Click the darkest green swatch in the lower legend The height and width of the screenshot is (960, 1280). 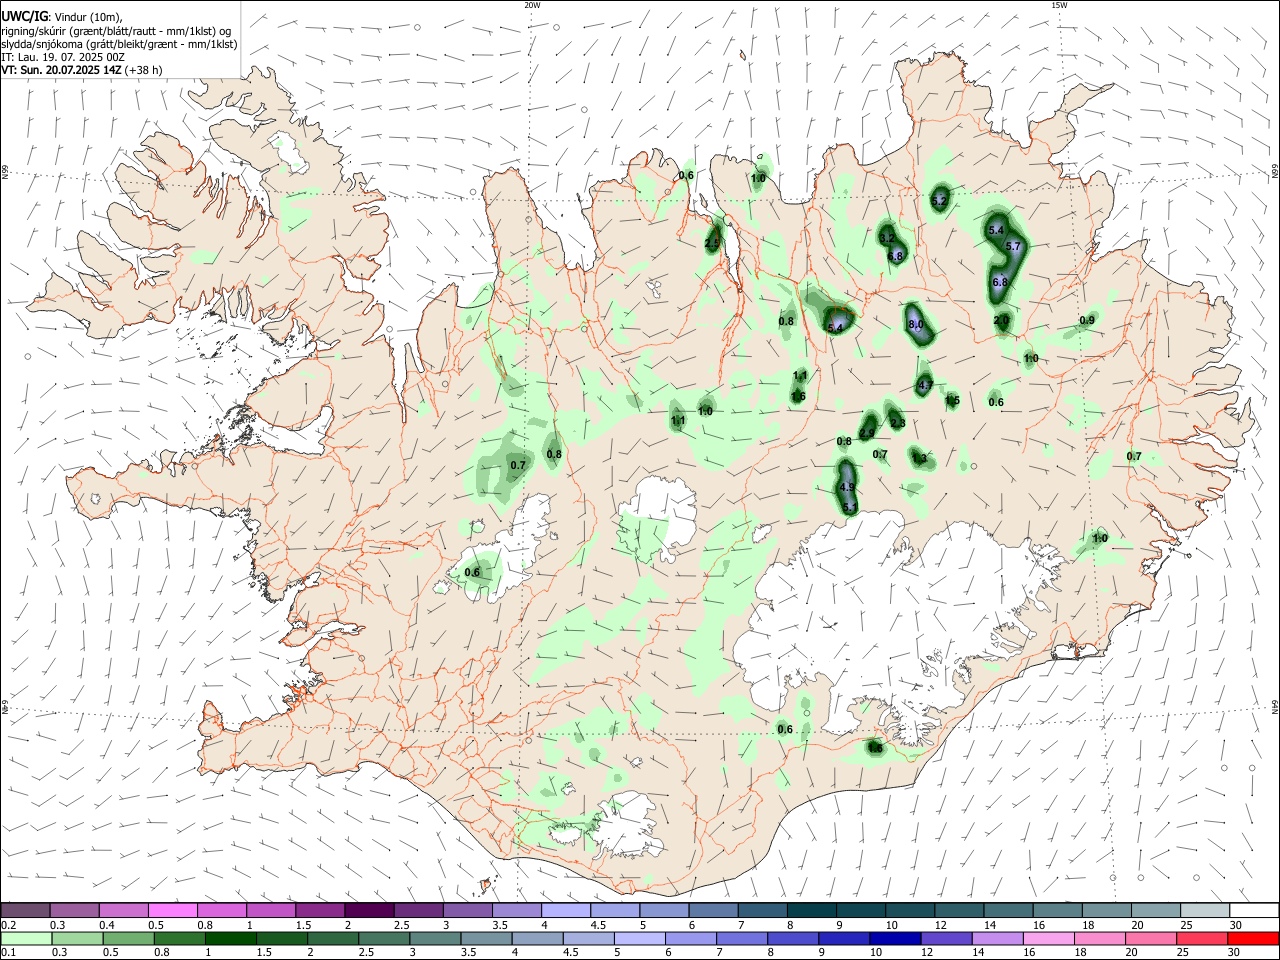(230, 939)
